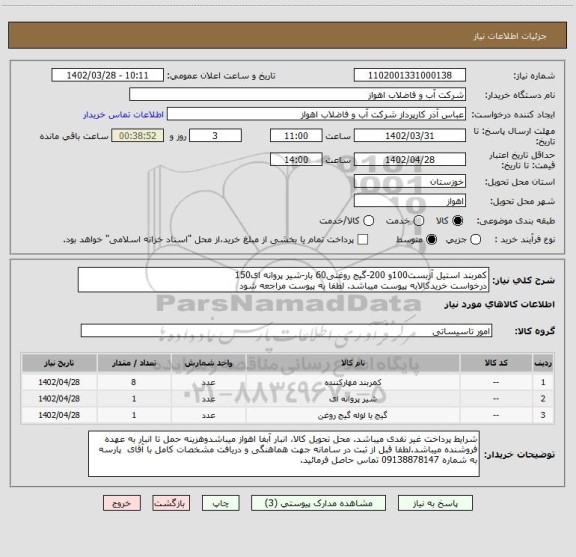Open 'مشاهده مدارک پیوستی (3)' button
The height and width of the screenshot is (557, 576).
pyautogui.click(x=318, y=503)
